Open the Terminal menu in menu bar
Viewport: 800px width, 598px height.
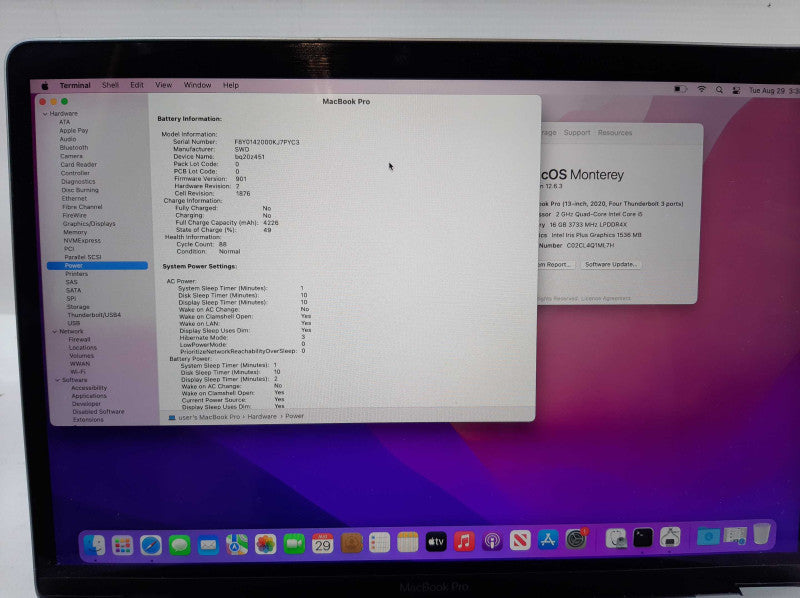(x=75, y=85)
